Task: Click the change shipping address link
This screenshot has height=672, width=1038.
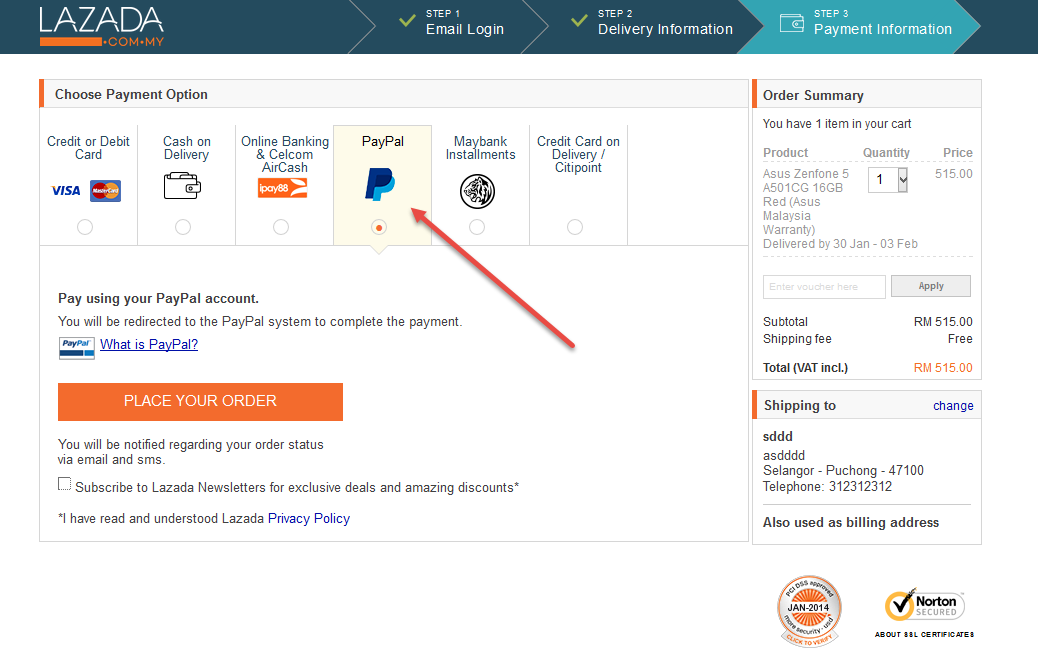Action: pos(953,406)
